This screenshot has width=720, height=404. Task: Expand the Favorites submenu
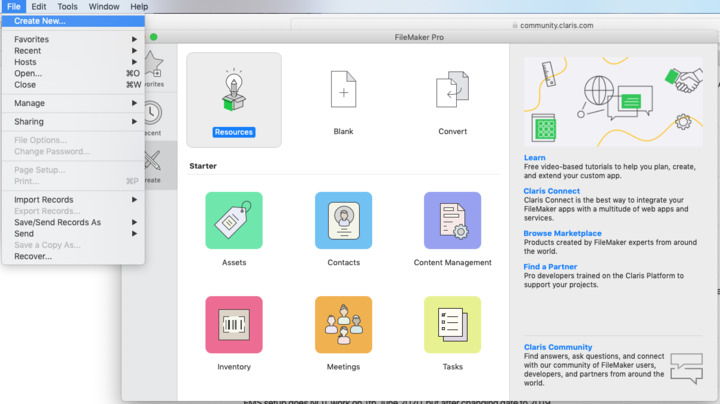(x=73, y=39)
